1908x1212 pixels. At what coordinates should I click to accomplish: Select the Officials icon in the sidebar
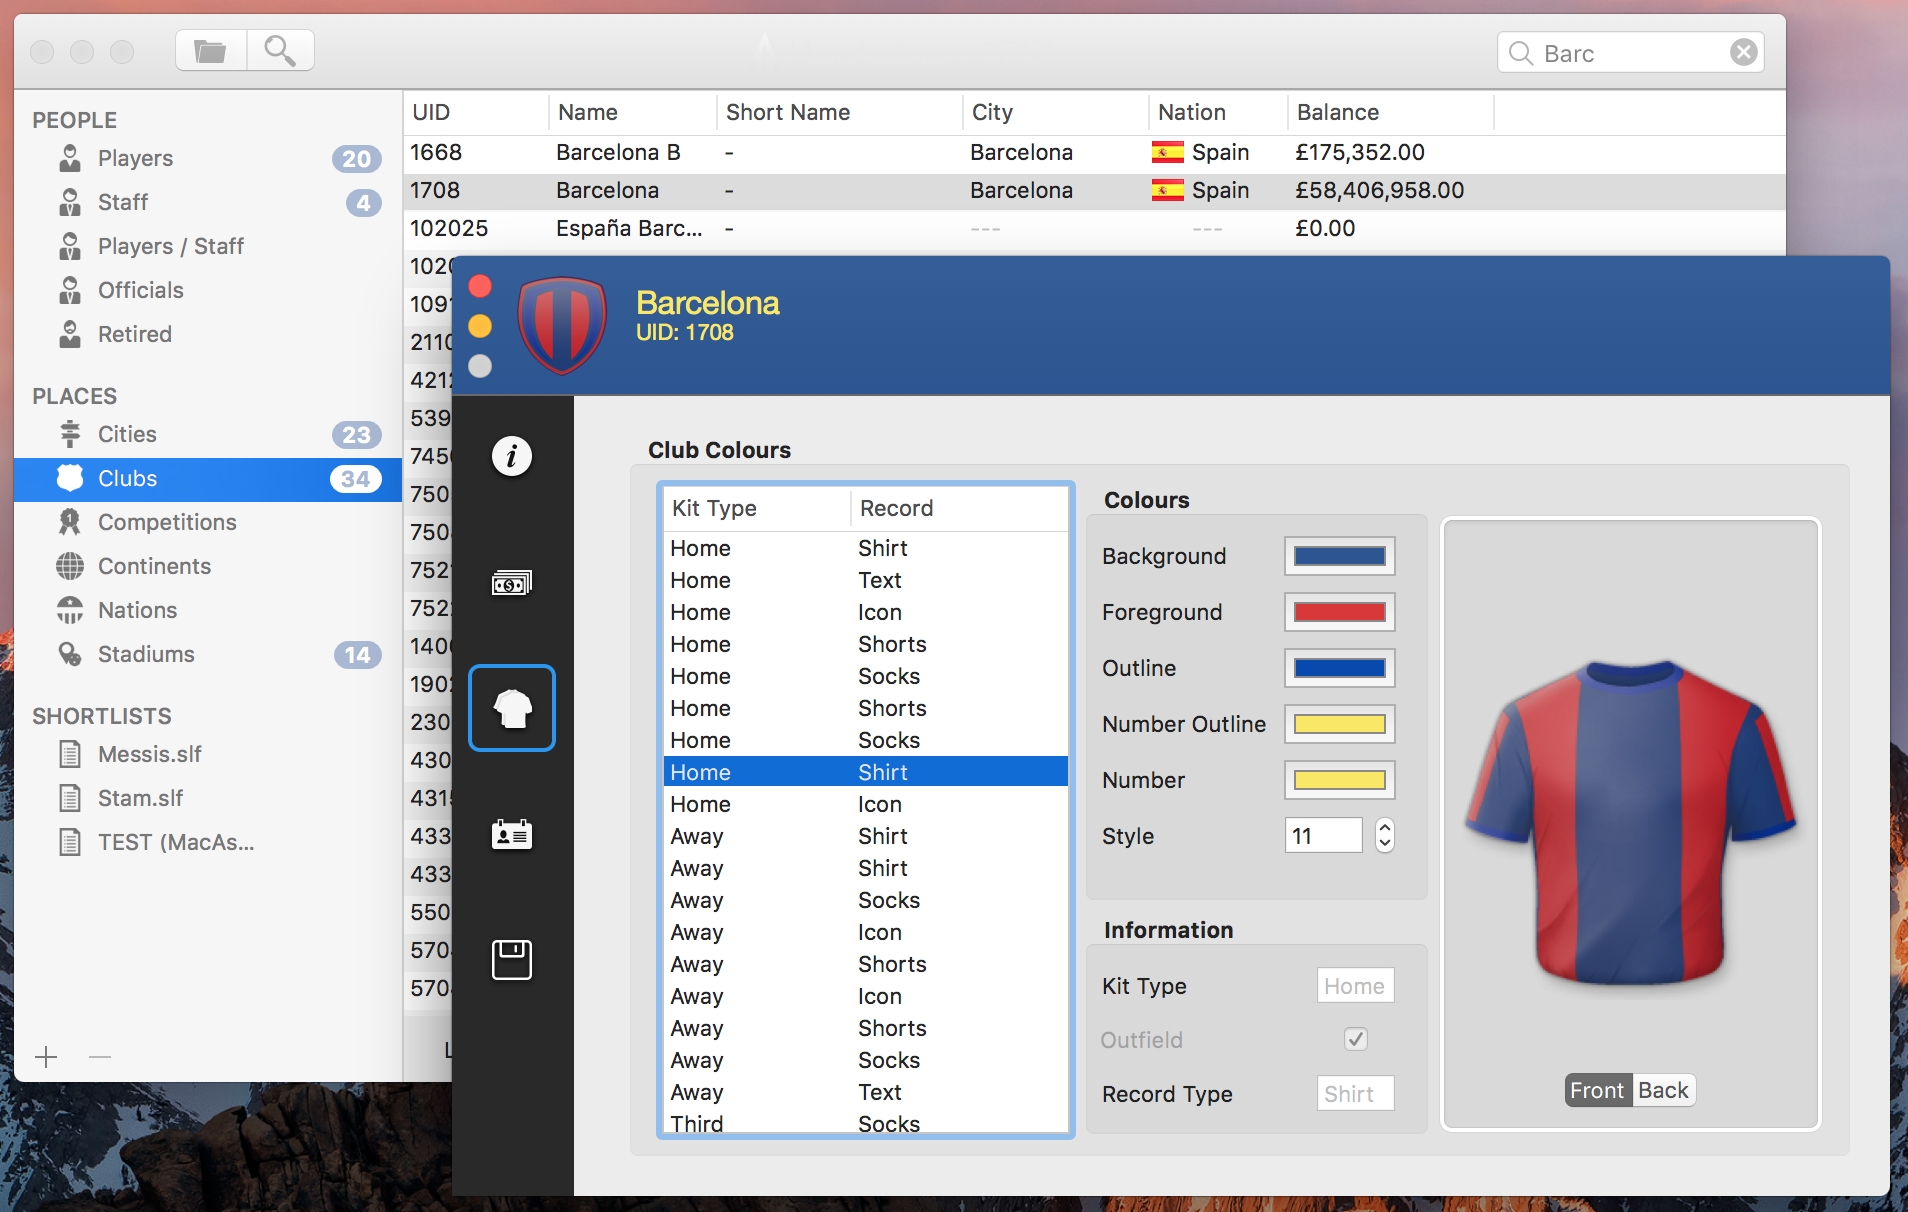coord(70,290)
